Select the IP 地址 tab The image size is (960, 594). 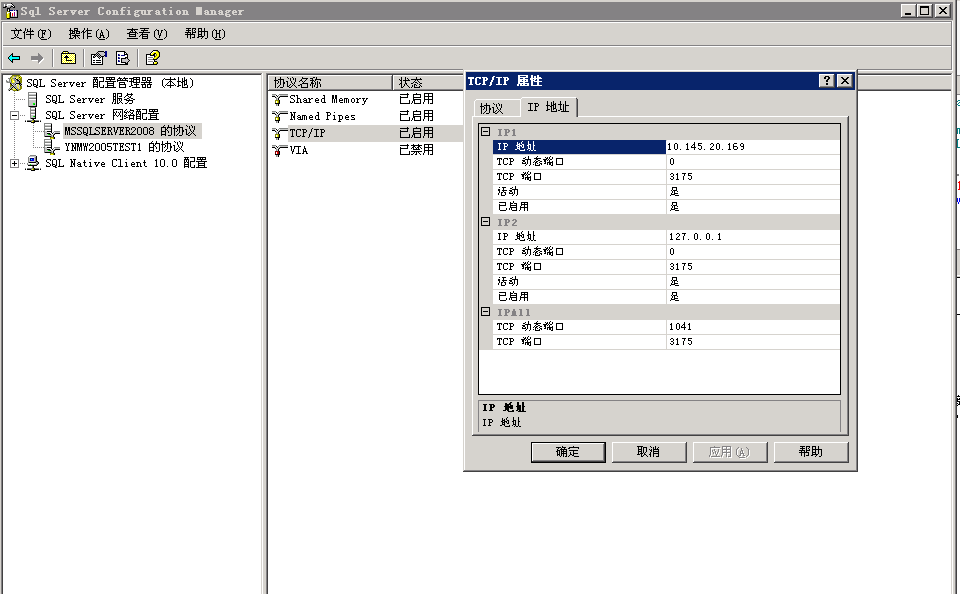[549, 107]
